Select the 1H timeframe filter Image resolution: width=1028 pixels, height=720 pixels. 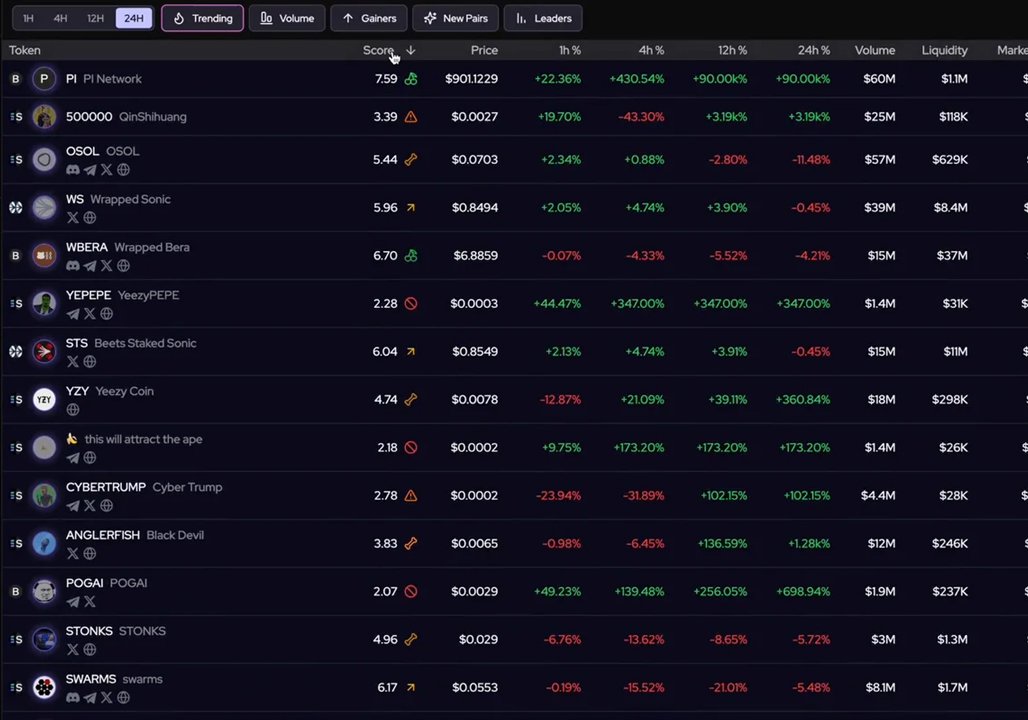(x=28, y=17)
